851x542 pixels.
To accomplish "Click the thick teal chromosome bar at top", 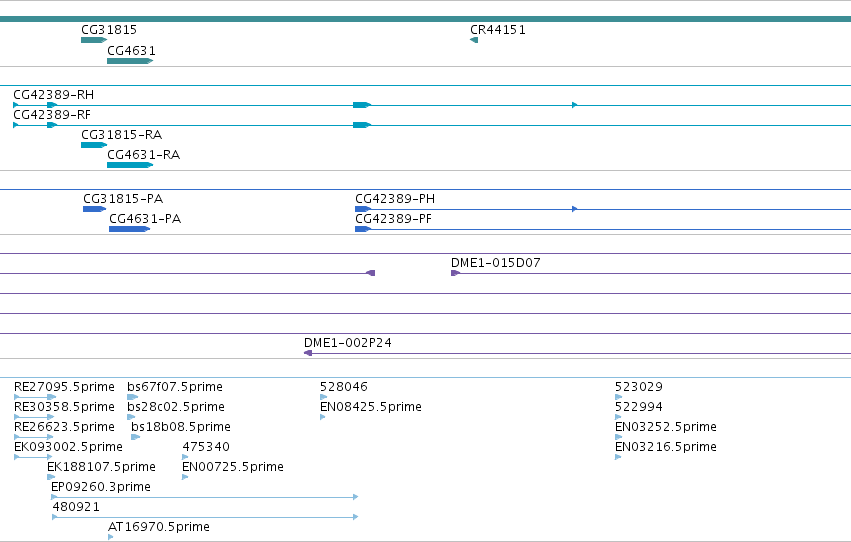I will point(426,19).
